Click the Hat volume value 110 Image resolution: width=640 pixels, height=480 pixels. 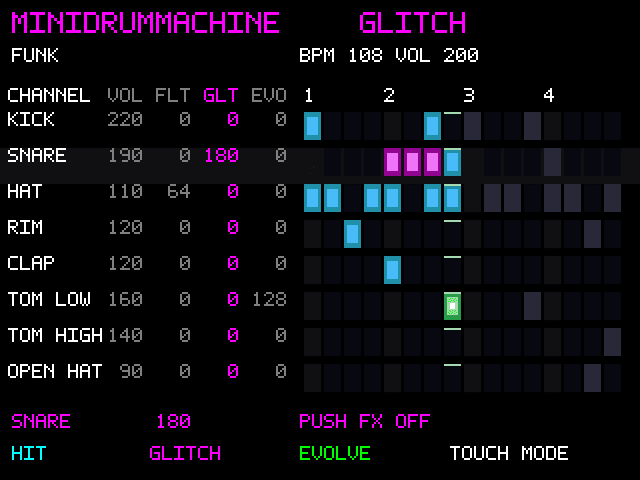click(125, 191)
